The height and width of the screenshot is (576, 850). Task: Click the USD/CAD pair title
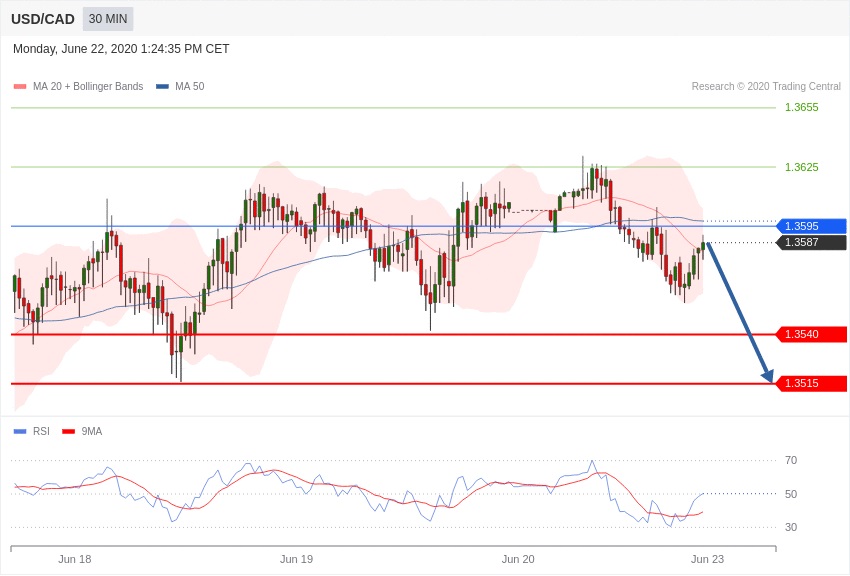point(43,19)
